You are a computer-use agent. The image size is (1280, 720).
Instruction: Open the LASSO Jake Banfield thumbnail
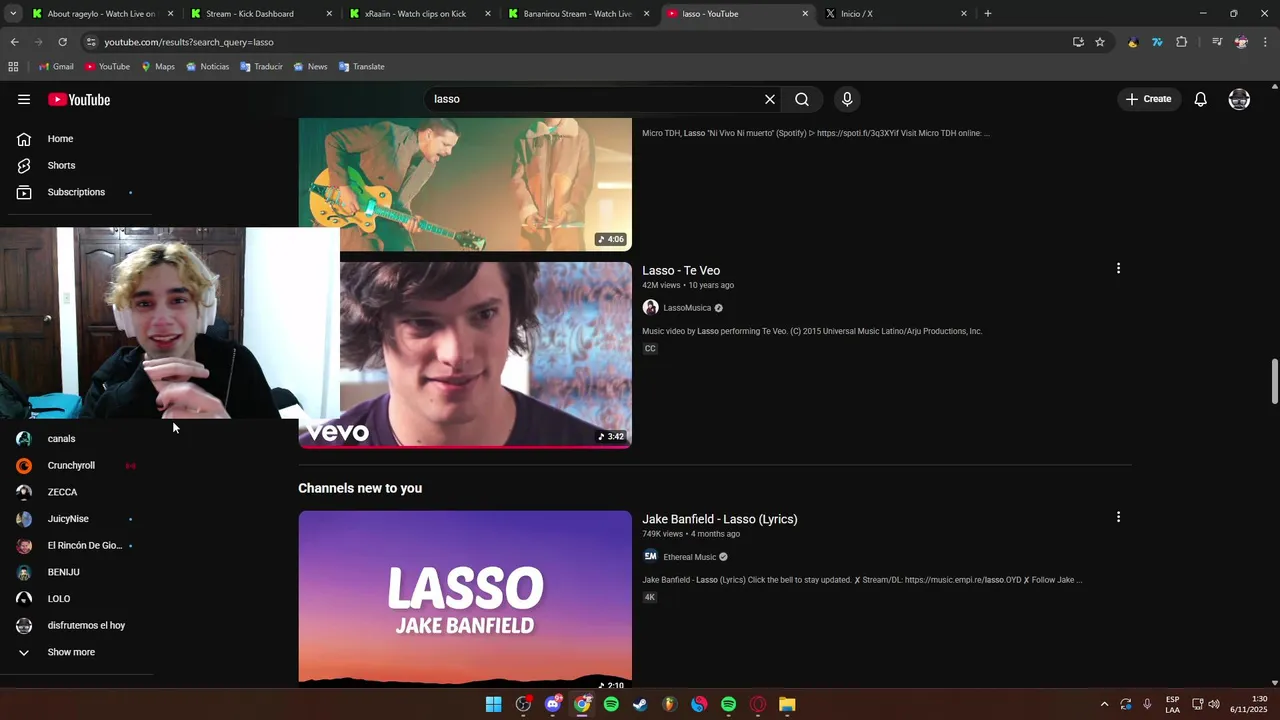point(465,597)
